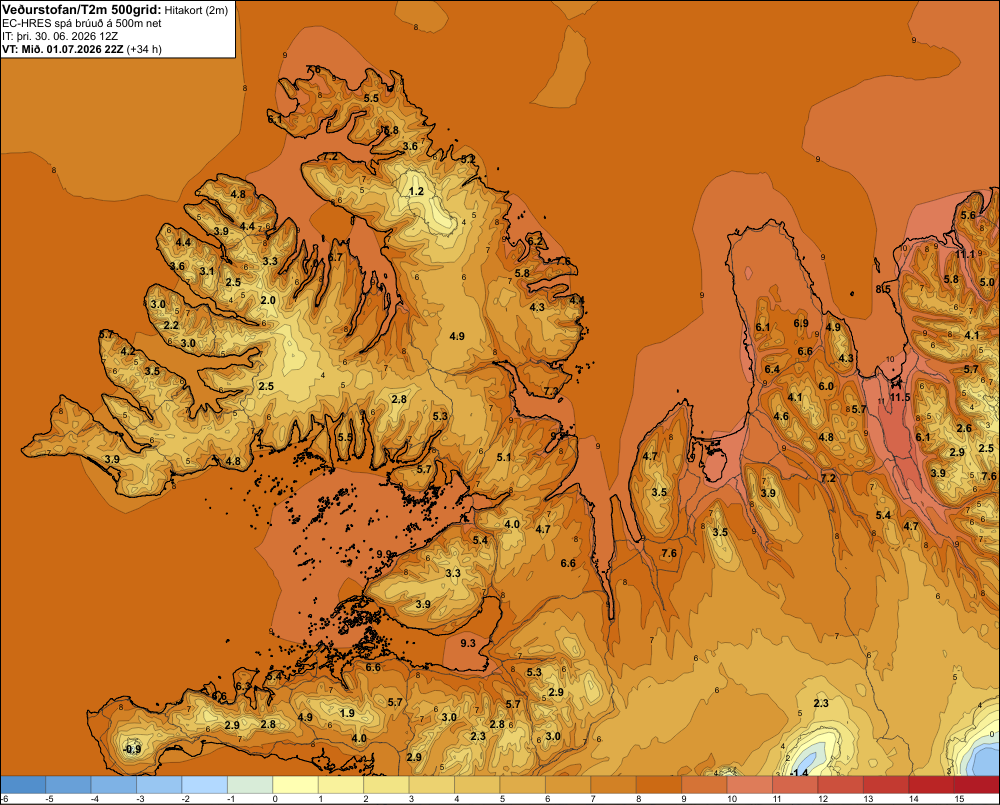Select the legend swatch between 13 and 14
The width and height of the screenshot is (1000, 805).
pos(886,784)
